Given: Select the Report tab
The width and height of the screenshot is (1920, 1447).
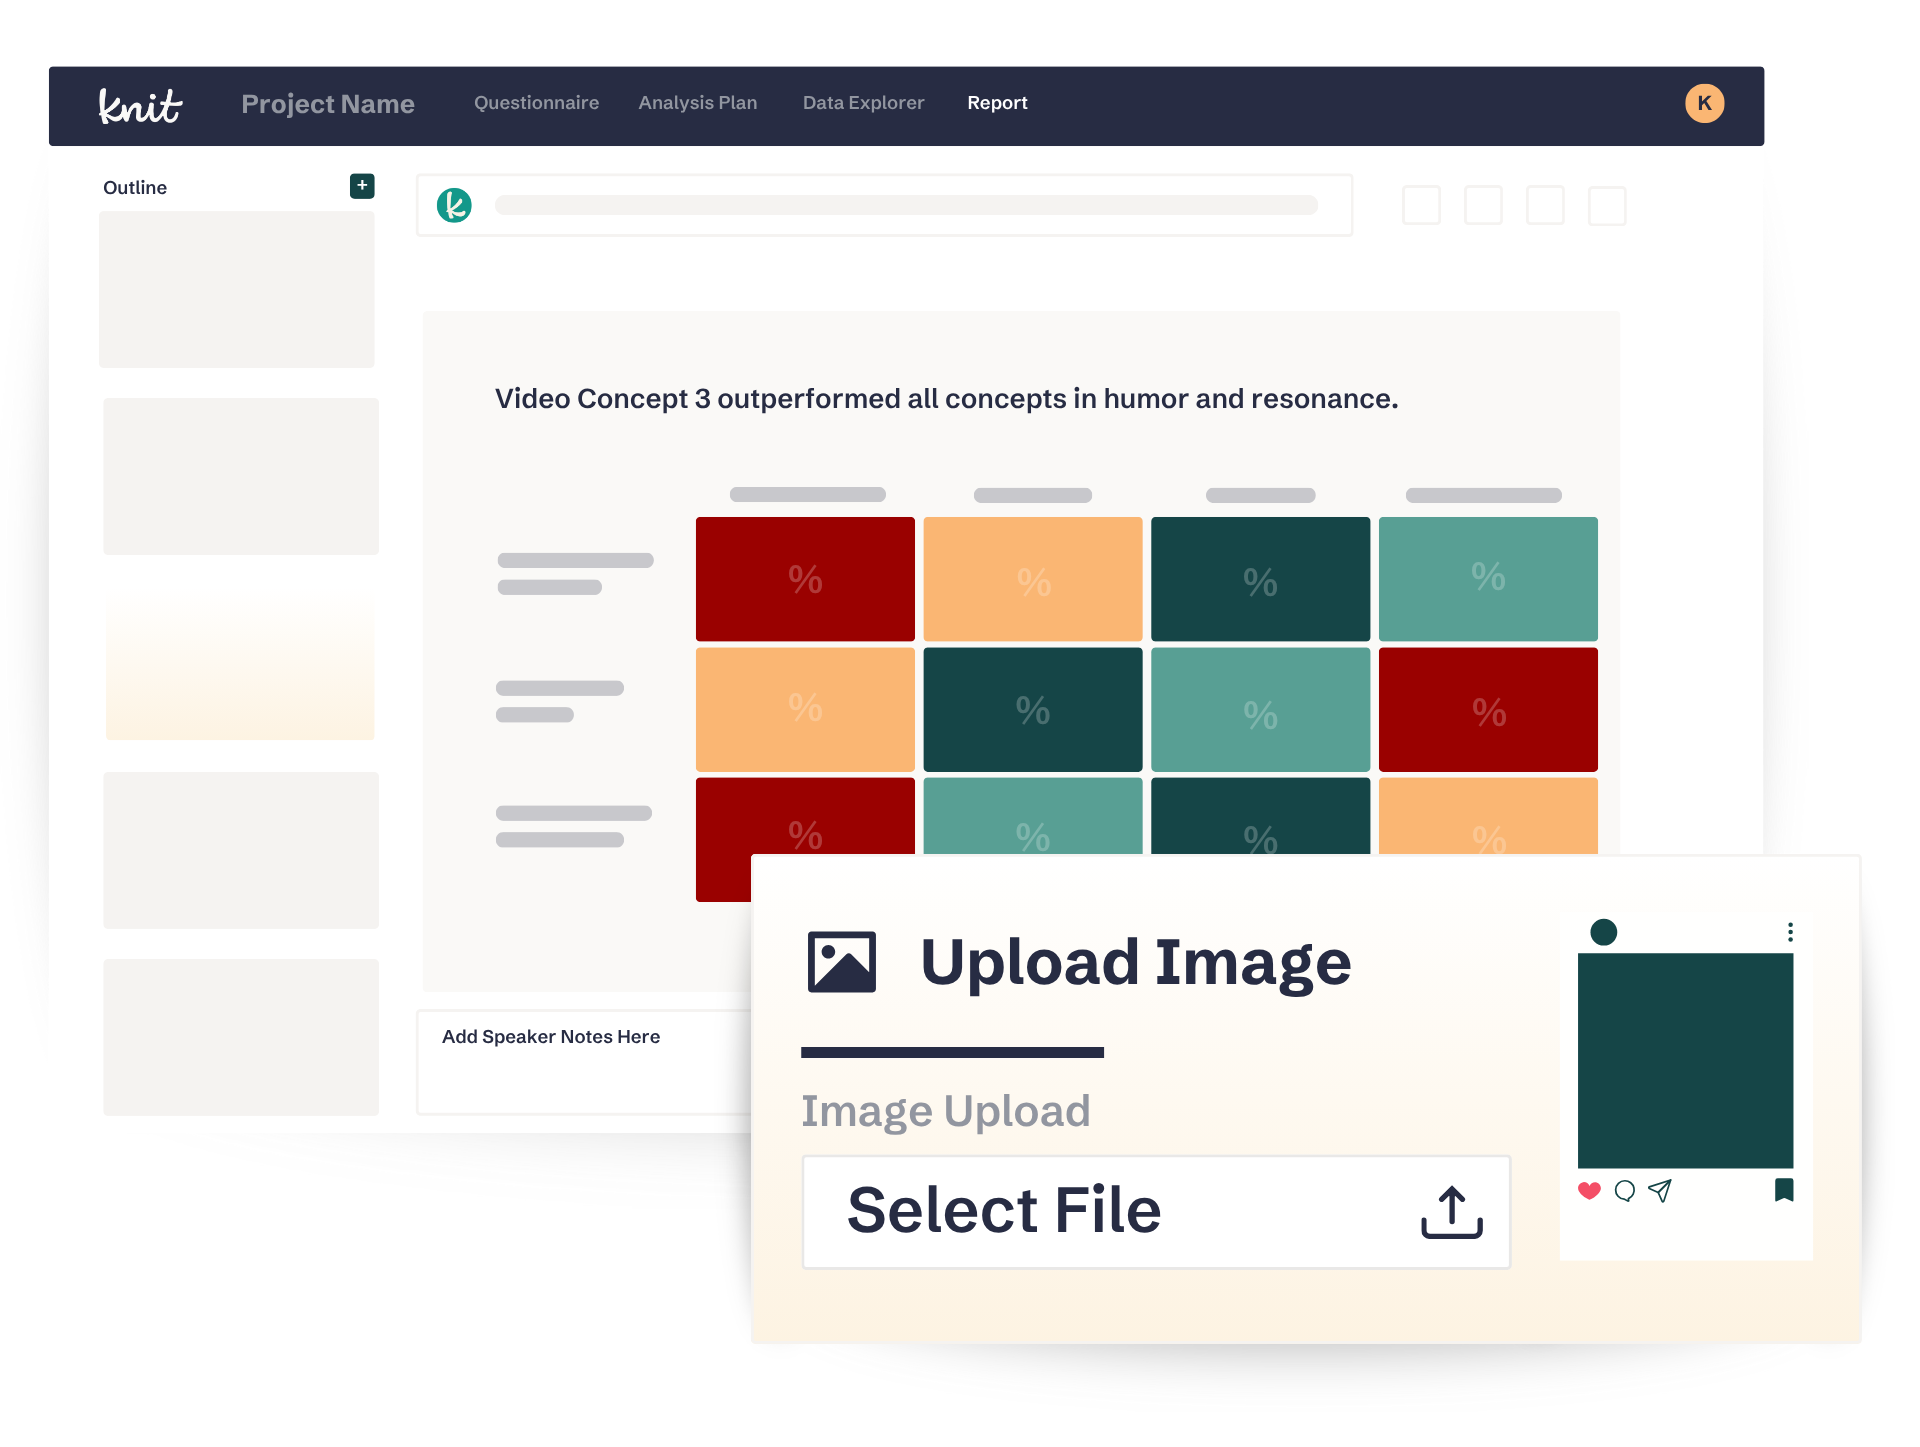Looking at the screenshot, I should coord(997,103).
